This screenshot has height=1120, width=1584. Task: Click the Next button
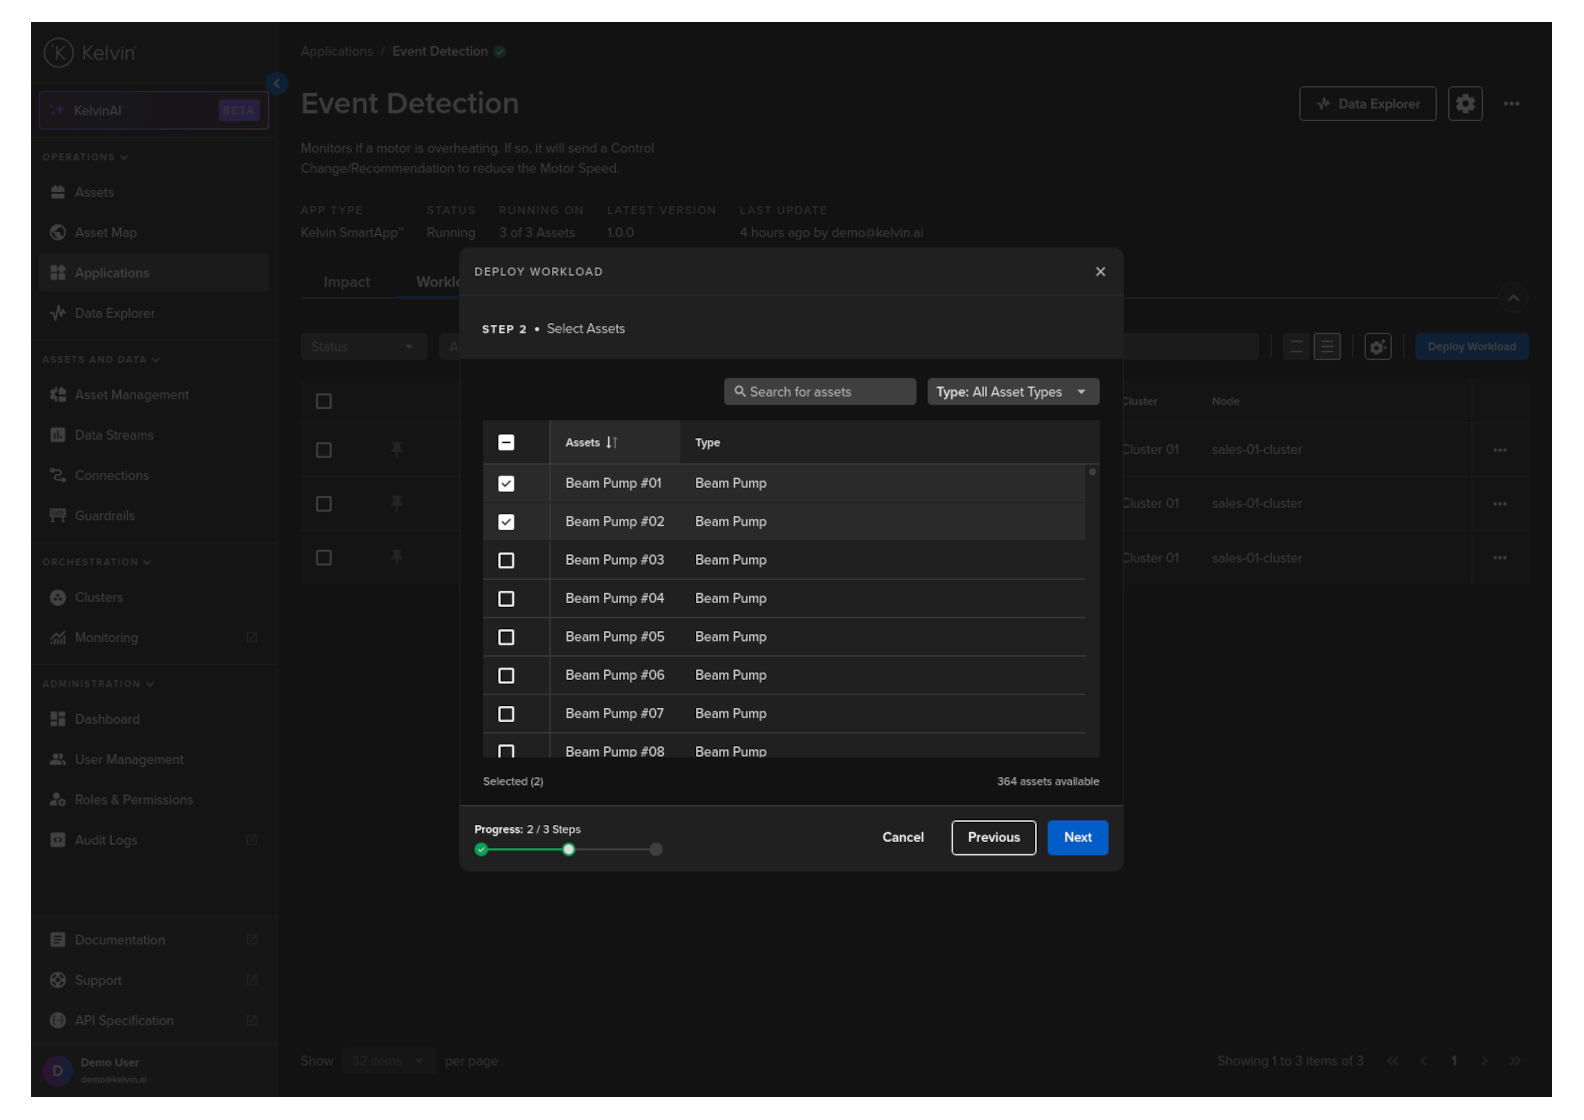point(1077,838)
